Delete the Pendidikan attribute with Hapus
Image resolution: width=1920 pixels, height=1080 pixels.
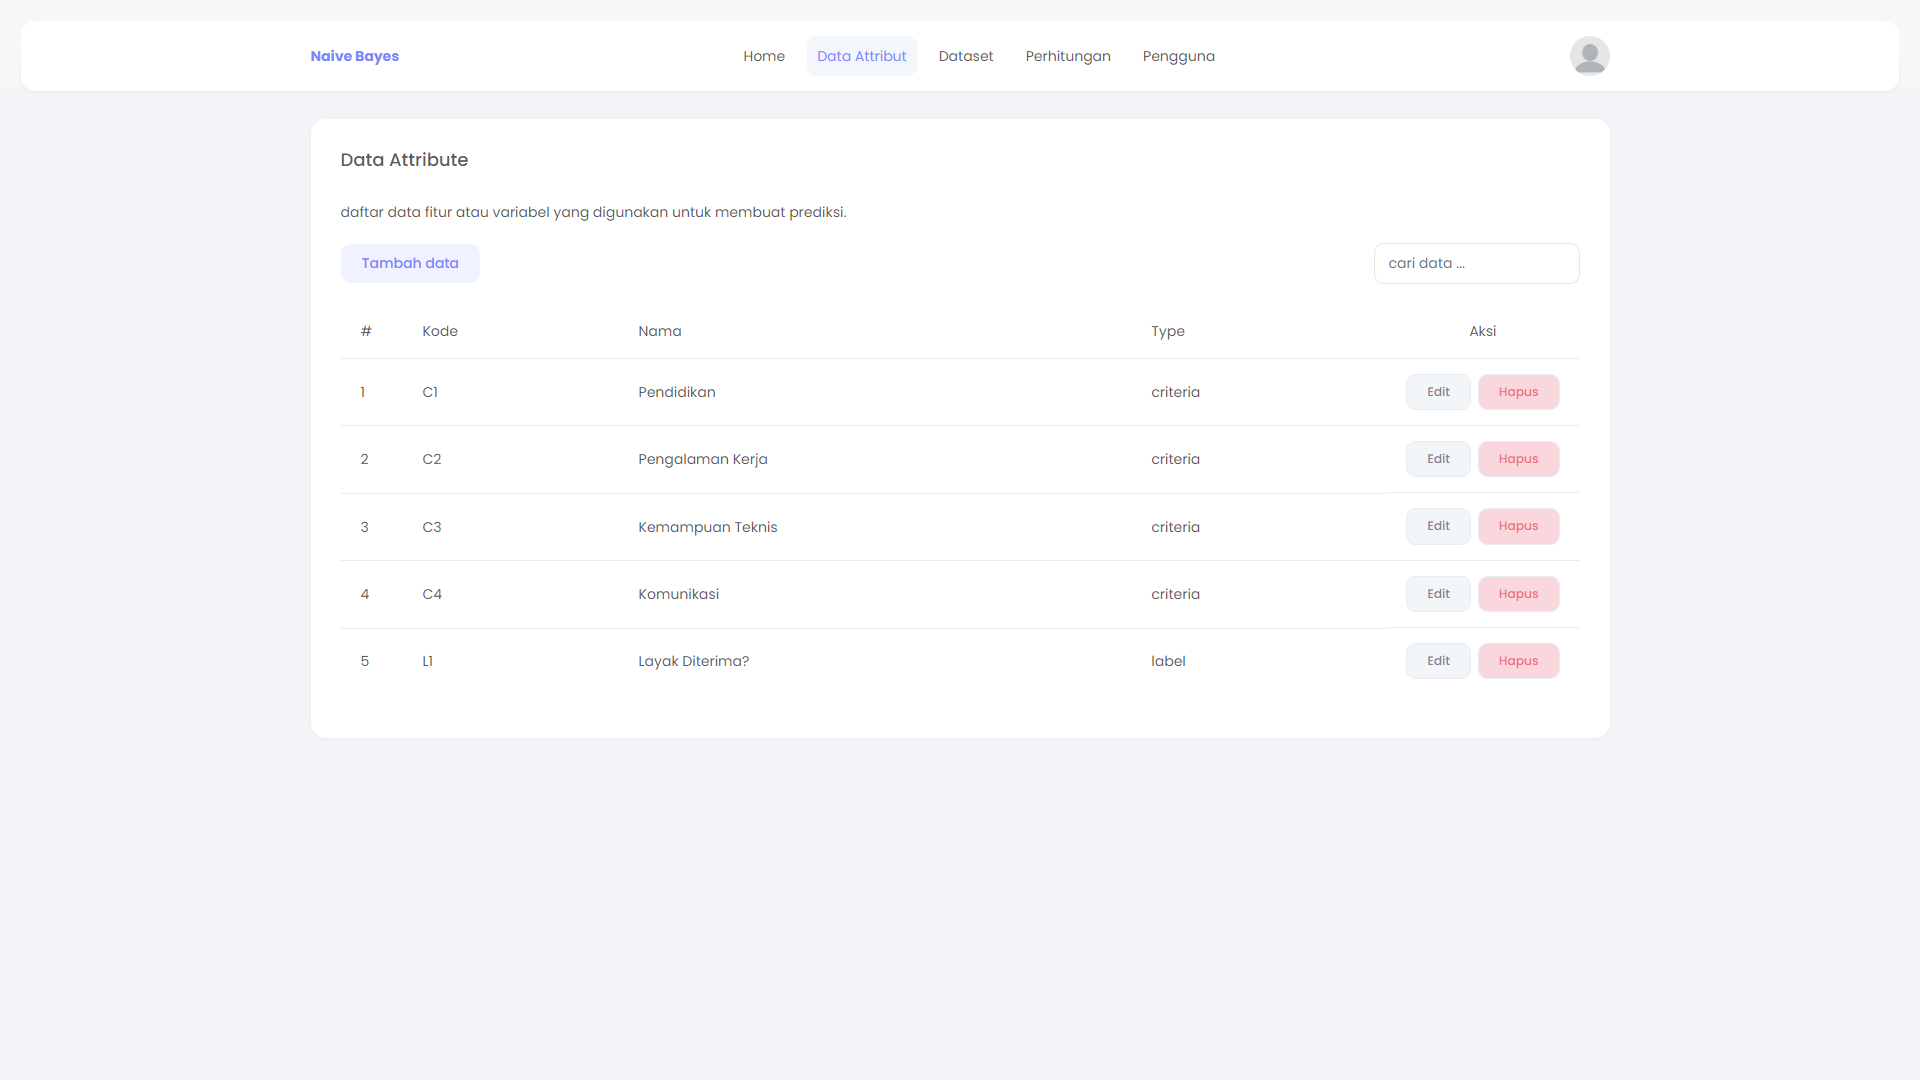point(1518,392)
